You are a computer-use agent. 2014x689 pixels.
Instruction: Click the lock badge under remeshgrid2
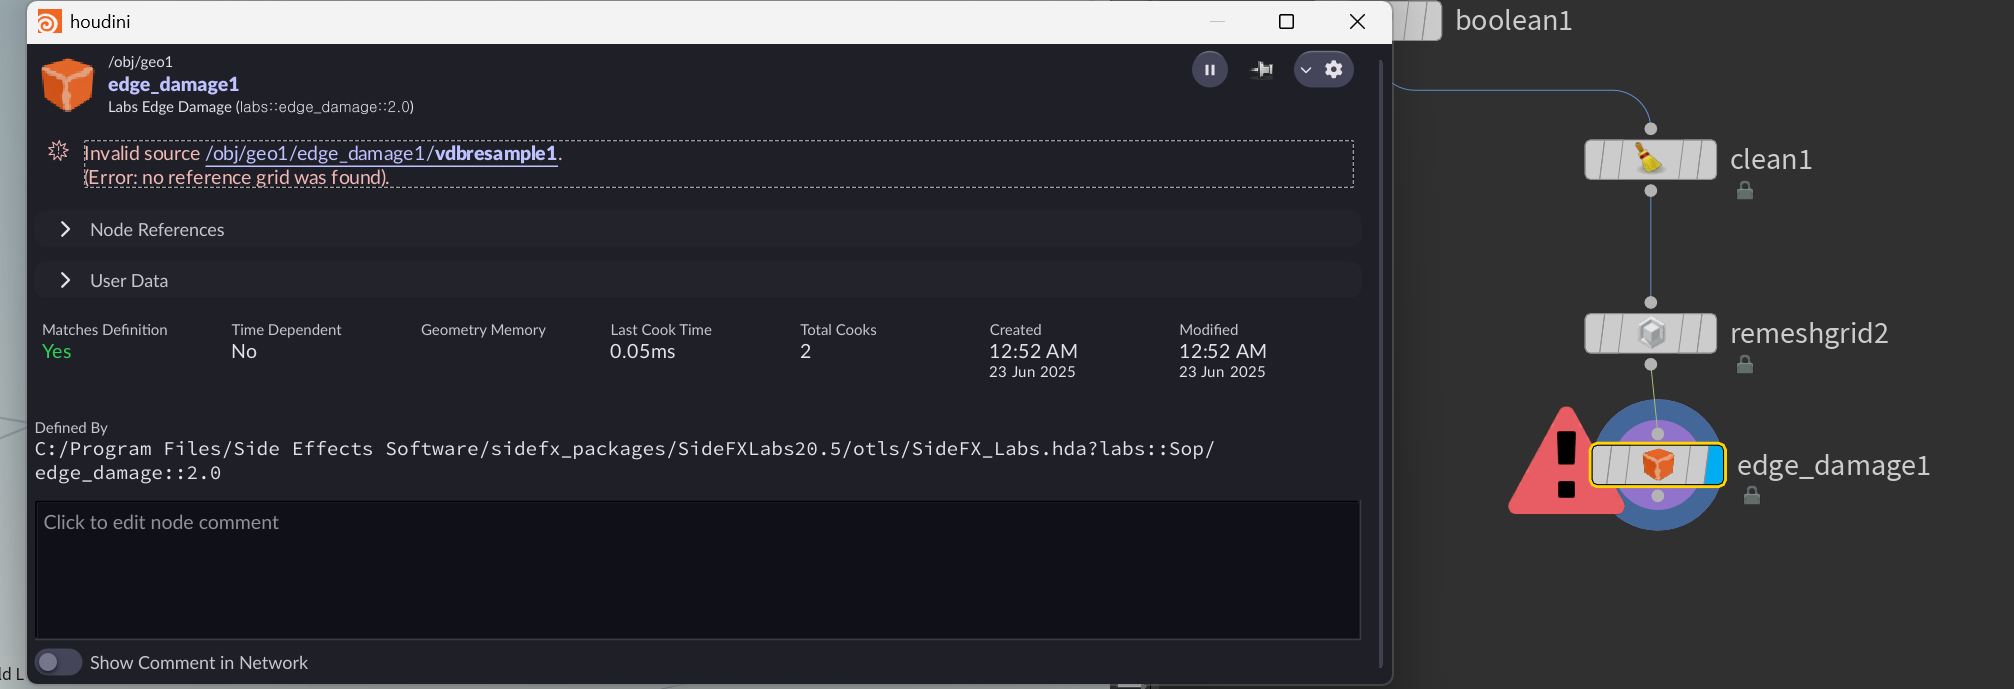point(1745,364)
